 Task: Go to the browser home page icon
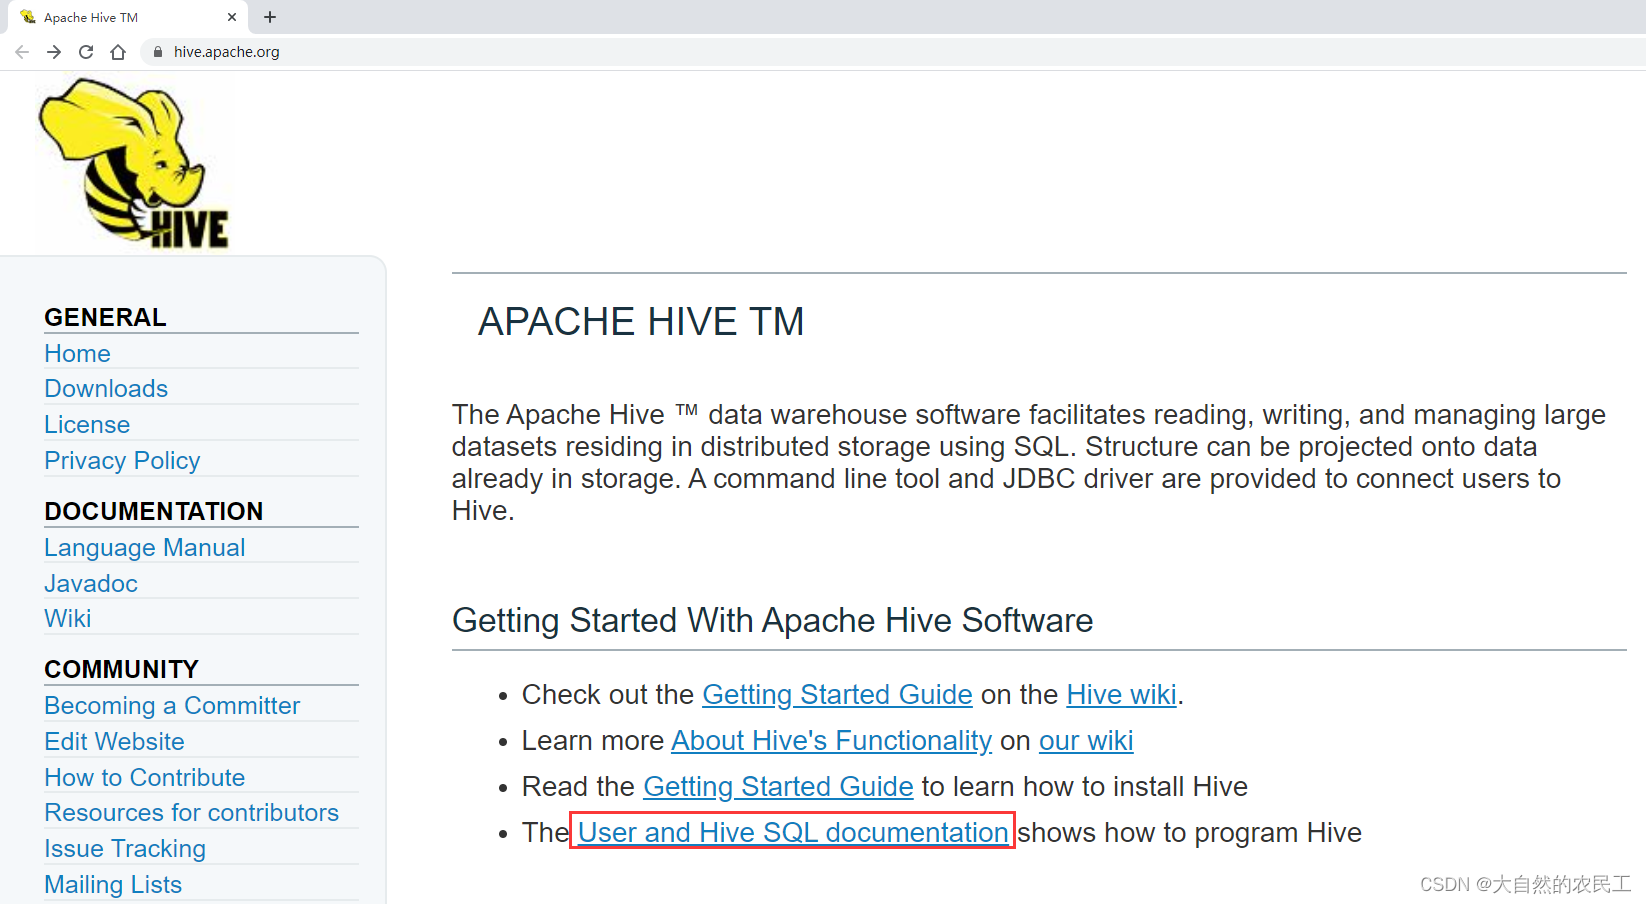118,52
